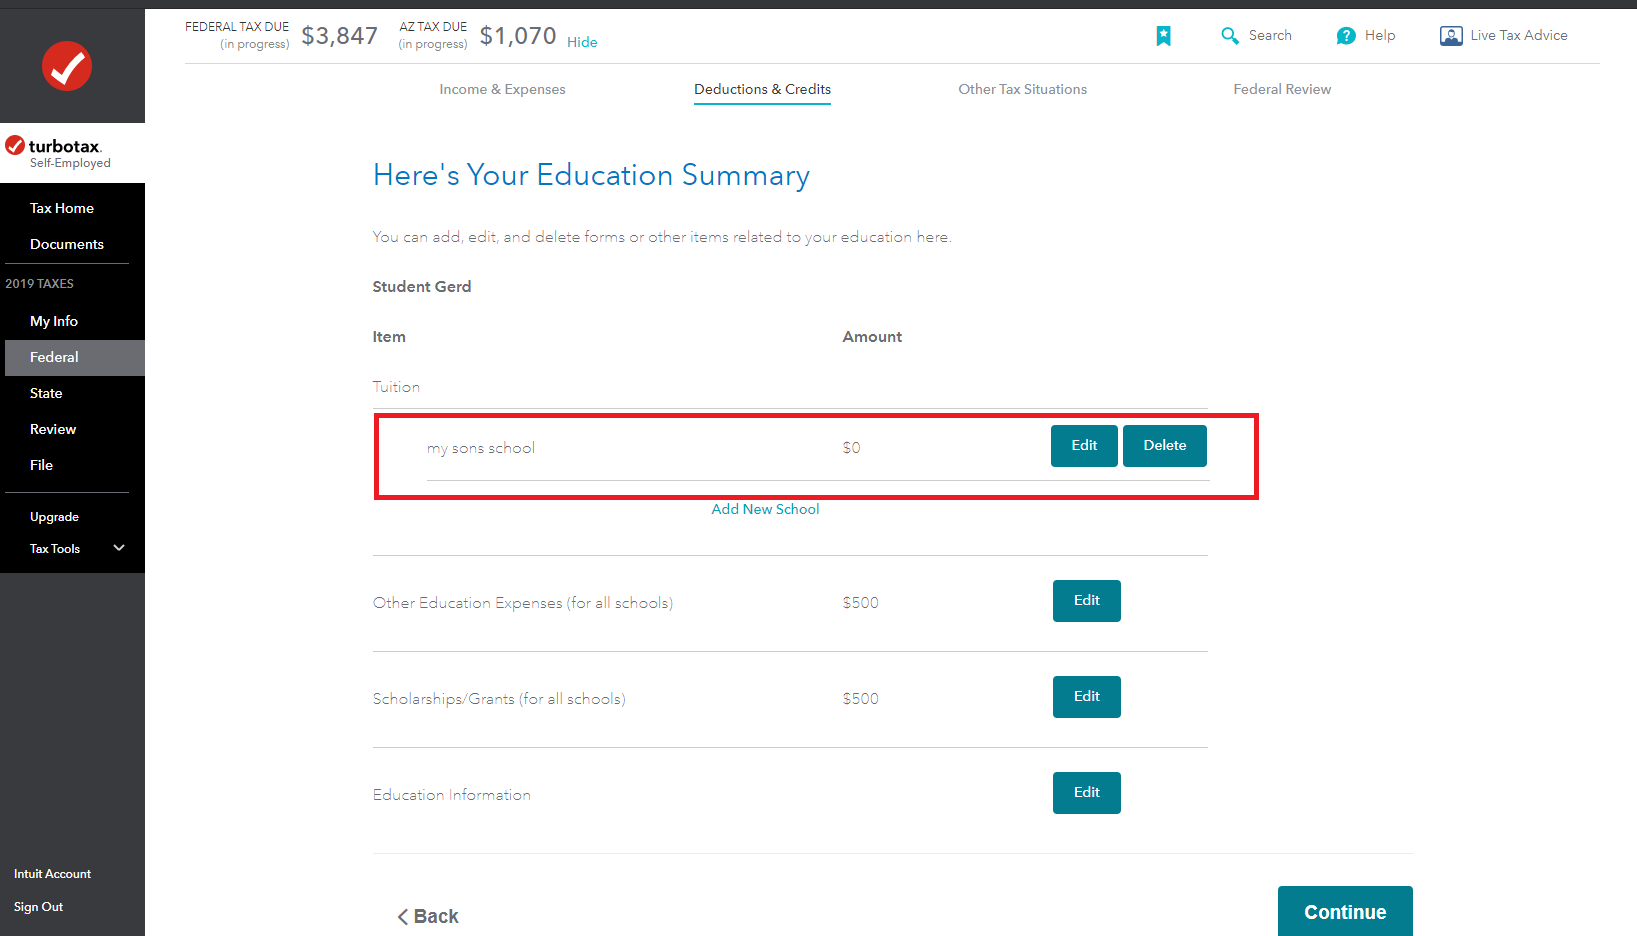This screenshot has height=936, width=1637.
Task: Go Back to the previous page
Action: pos(428,916)
